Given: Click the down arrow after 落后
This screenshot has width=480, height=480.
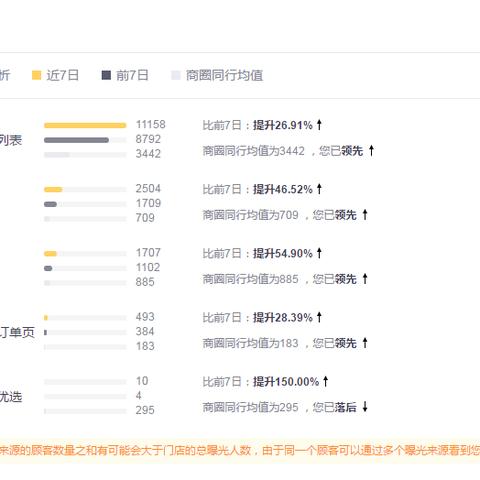Looking at the screenshot, I should coord(365,407).
